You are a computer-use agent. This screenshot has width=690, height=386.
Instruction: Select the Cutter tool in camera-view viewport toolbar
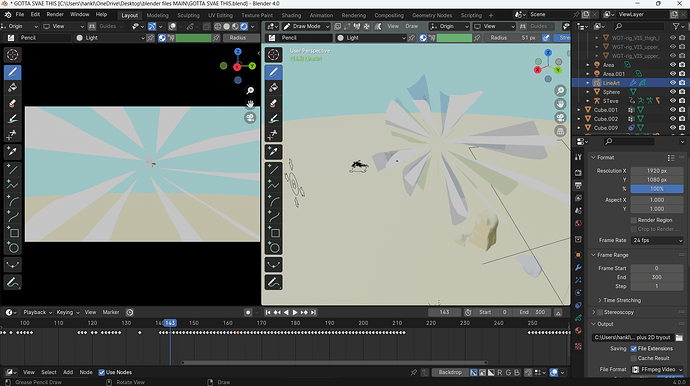coord(12,135)
